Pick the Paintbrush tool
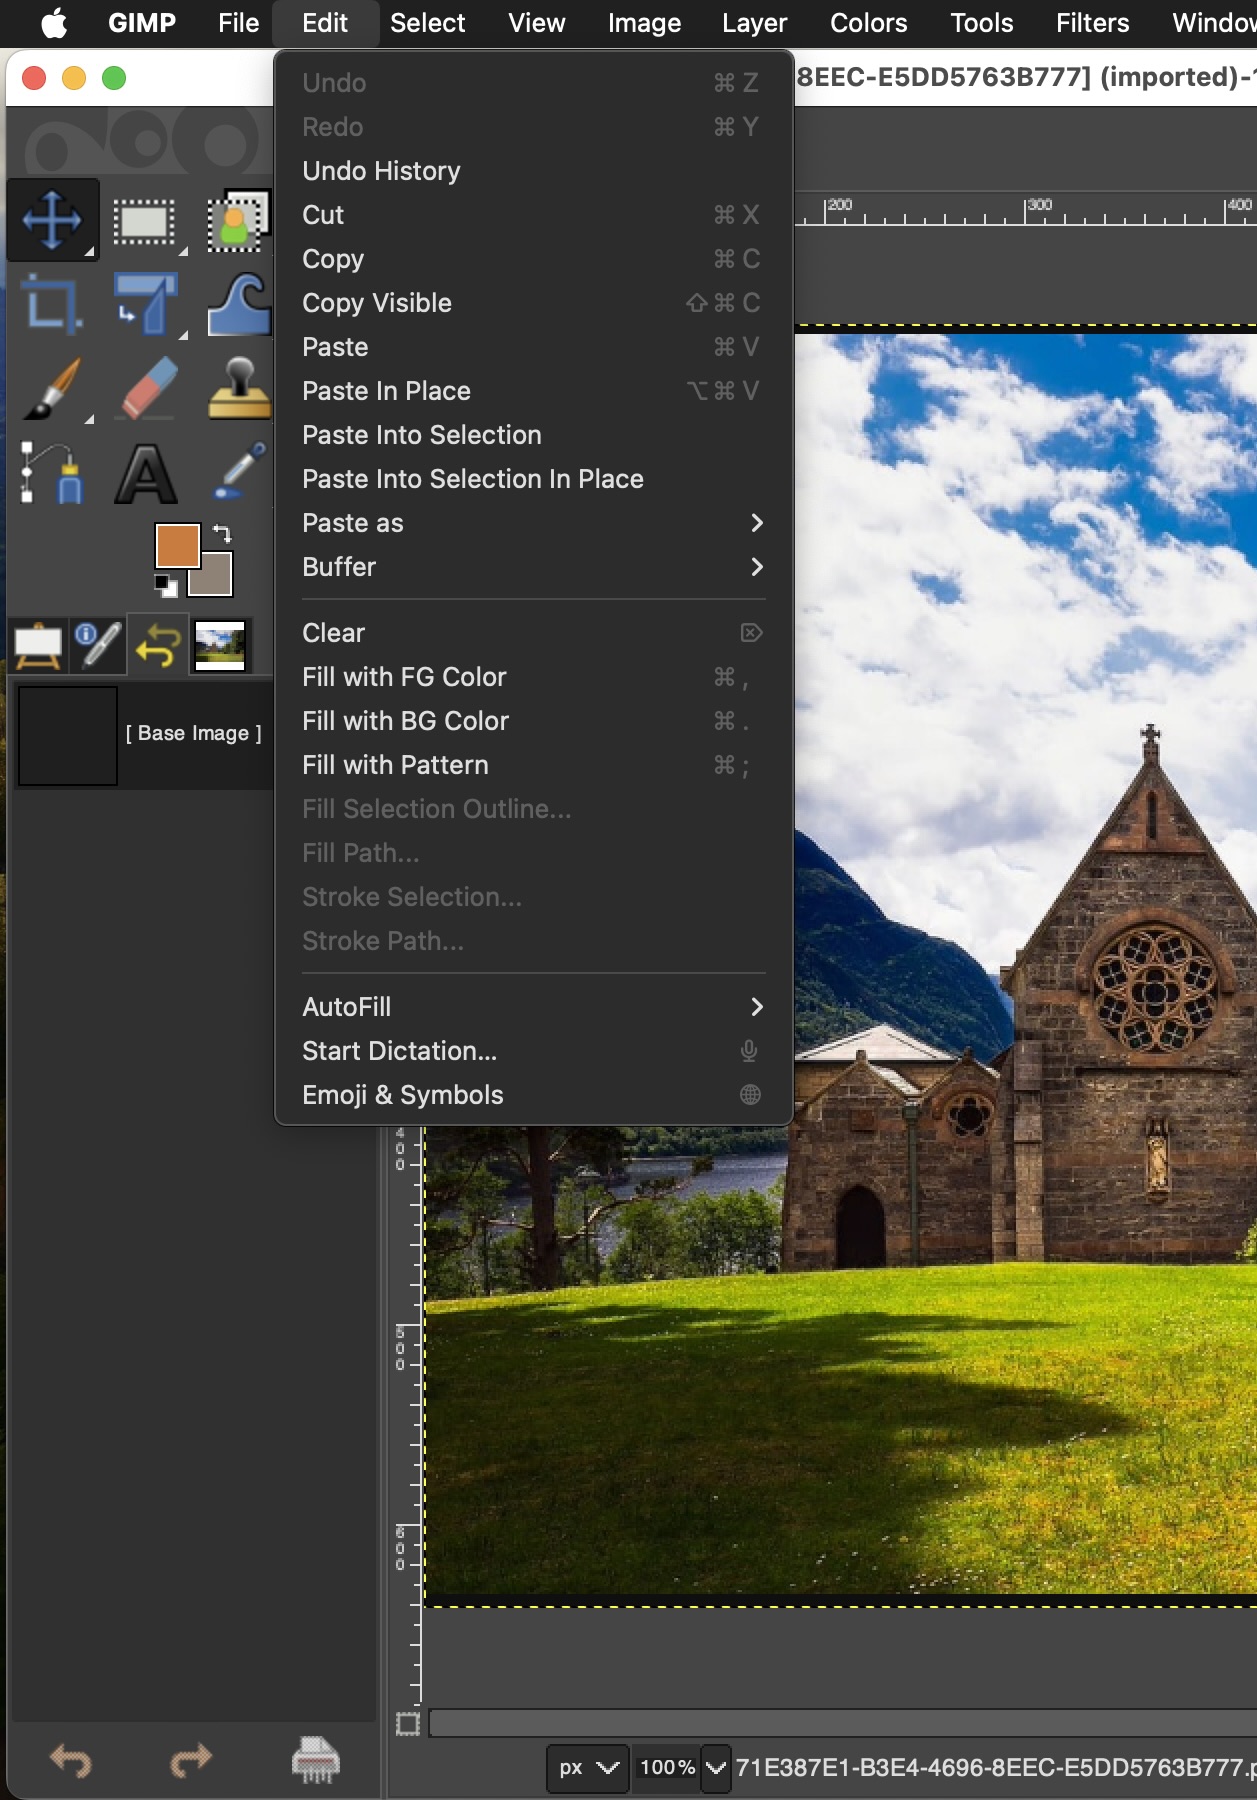1257x1800 pixels. 52,389
